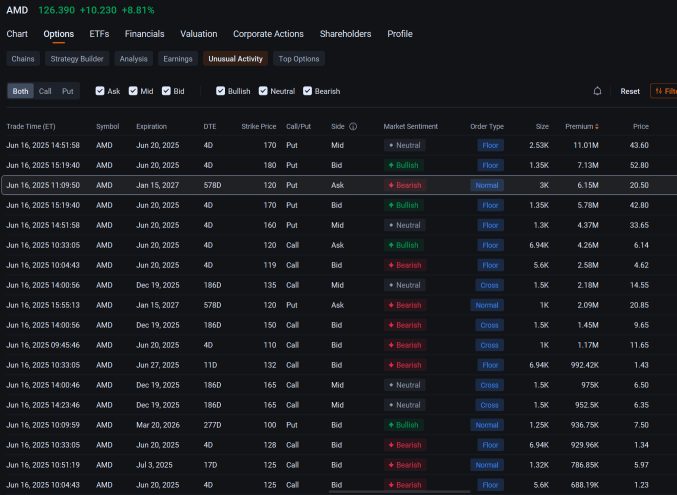The height and width of the screenshot is (495, 677).
Task: Click the Order Type column header
Action: click(487, 127)
